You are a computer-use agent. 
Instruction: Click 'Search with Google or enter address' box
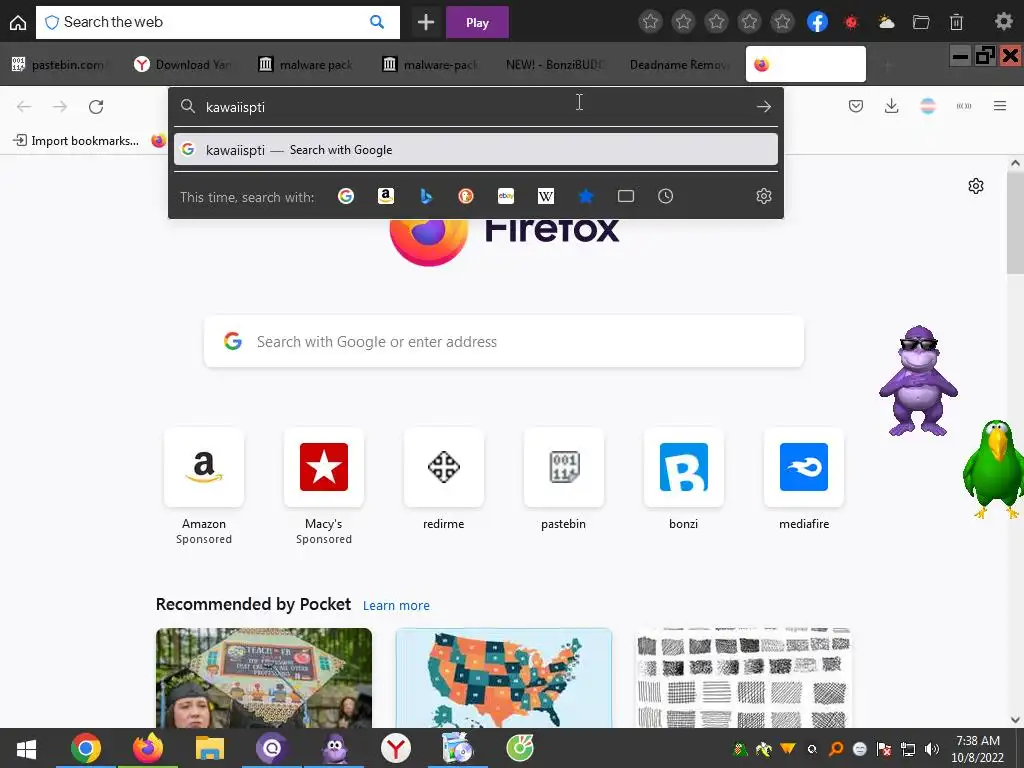tap(504, 342)
